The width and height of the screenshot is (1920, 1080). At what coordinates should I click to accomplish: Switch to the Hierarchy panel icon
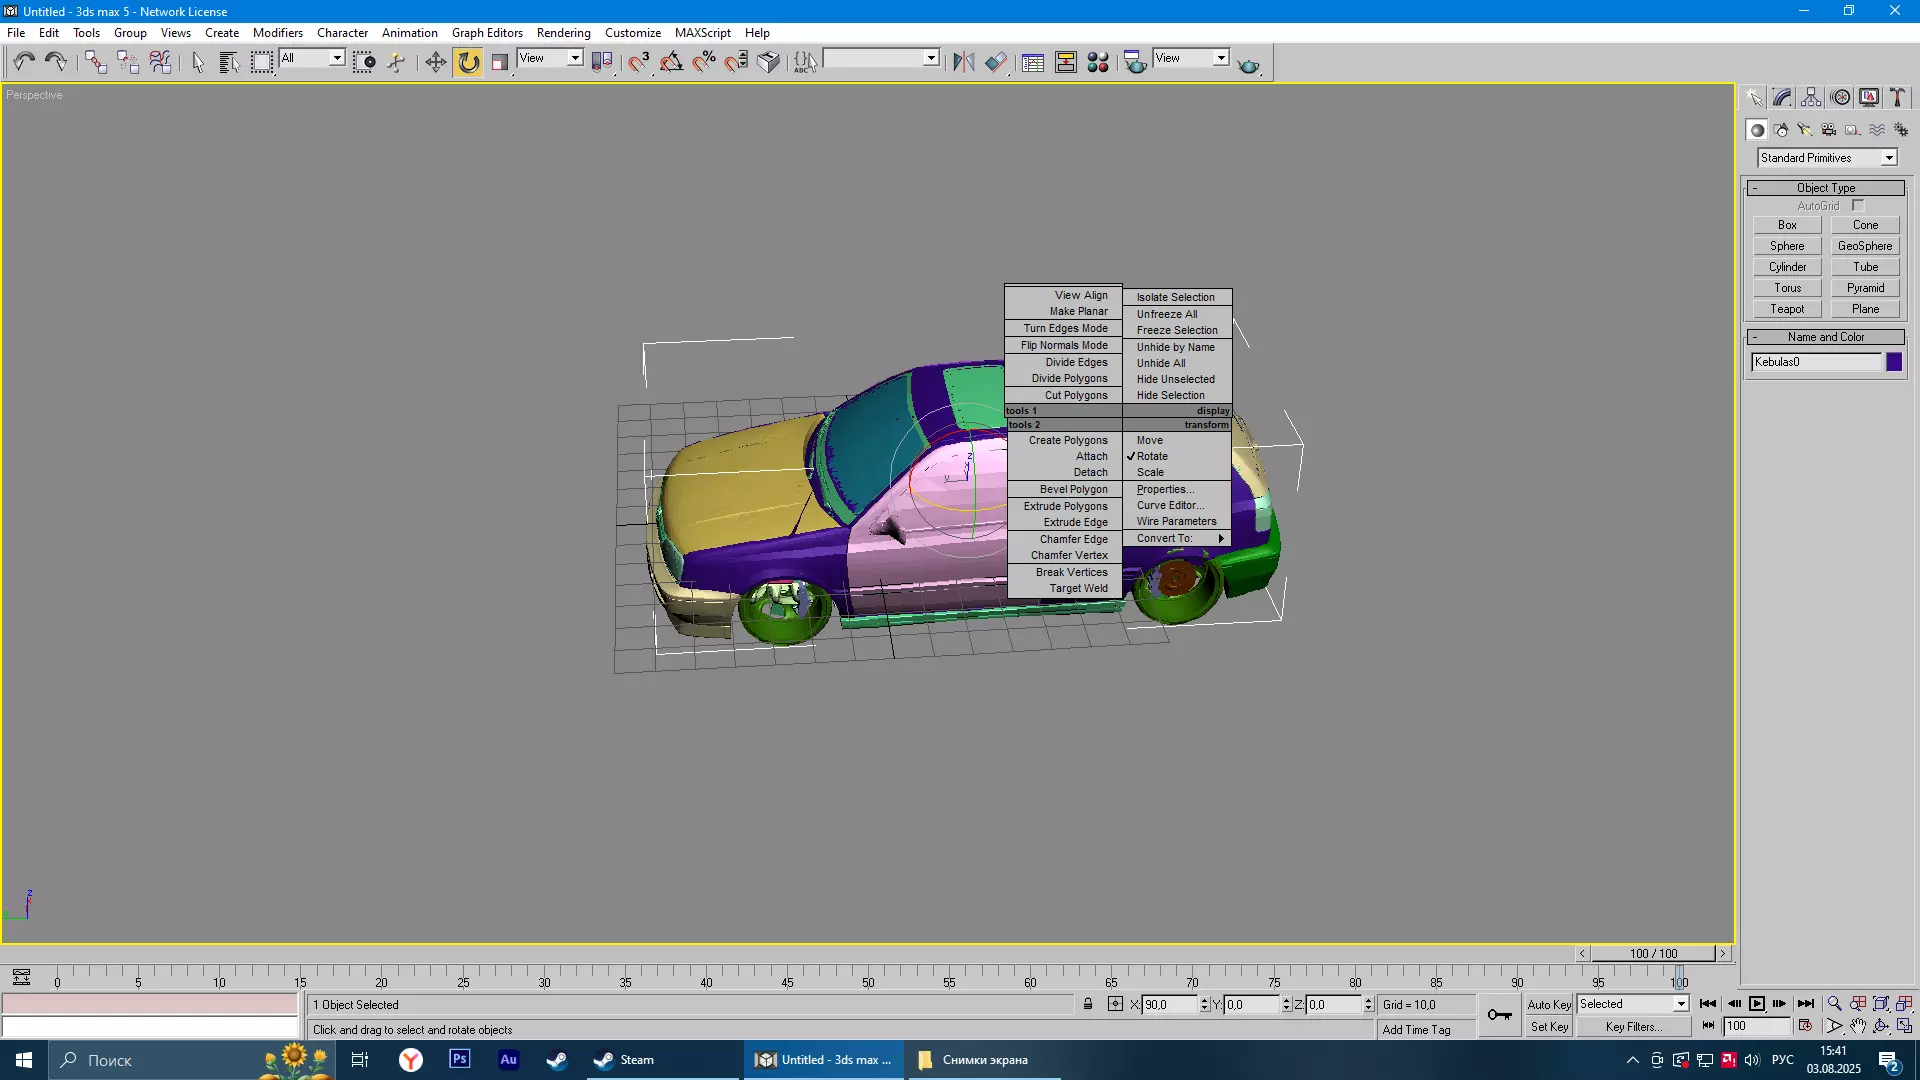point(1811,97)
